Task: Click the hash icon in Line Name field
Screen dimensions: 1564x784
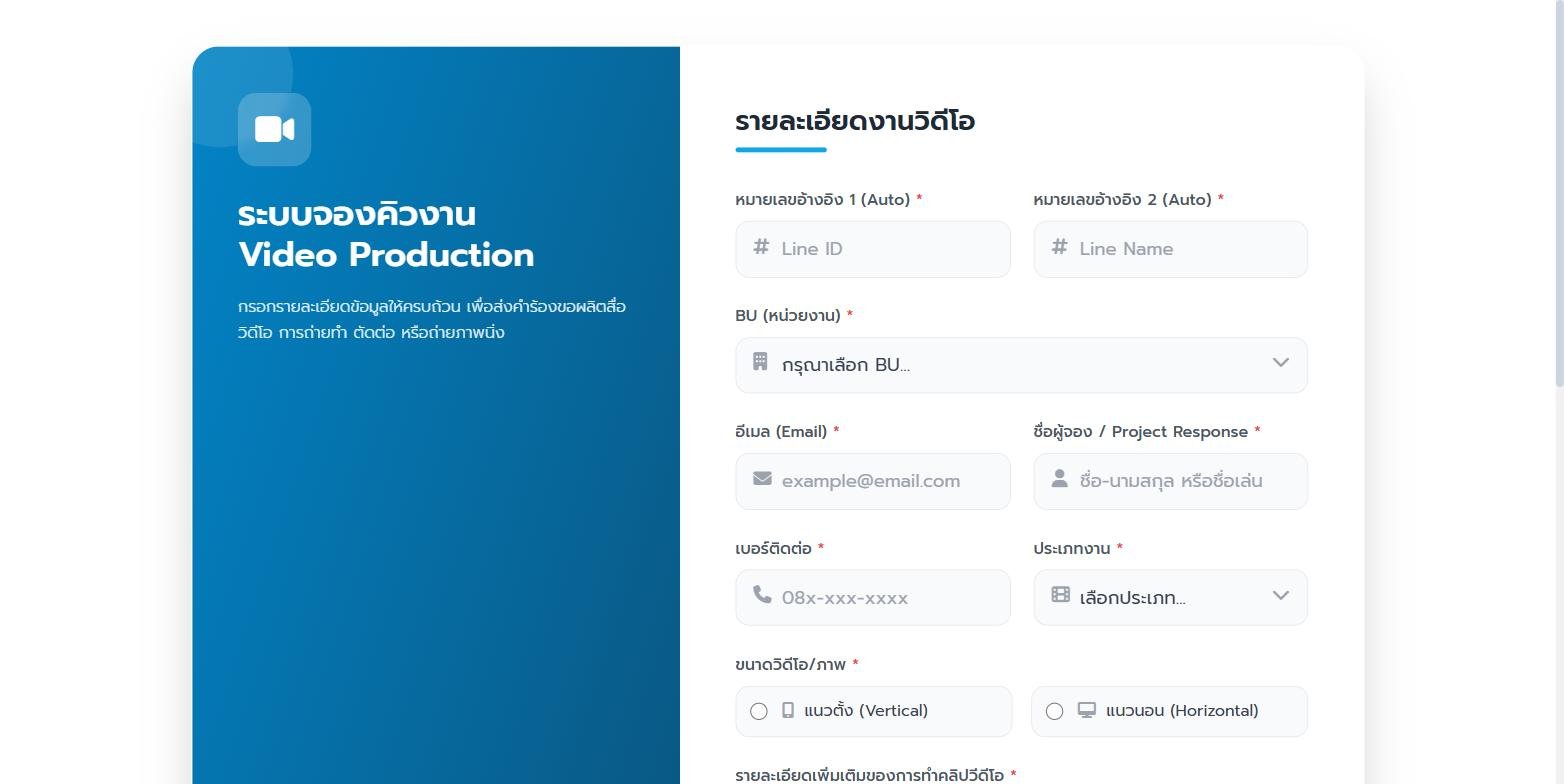Action: tap(1059, 246)
